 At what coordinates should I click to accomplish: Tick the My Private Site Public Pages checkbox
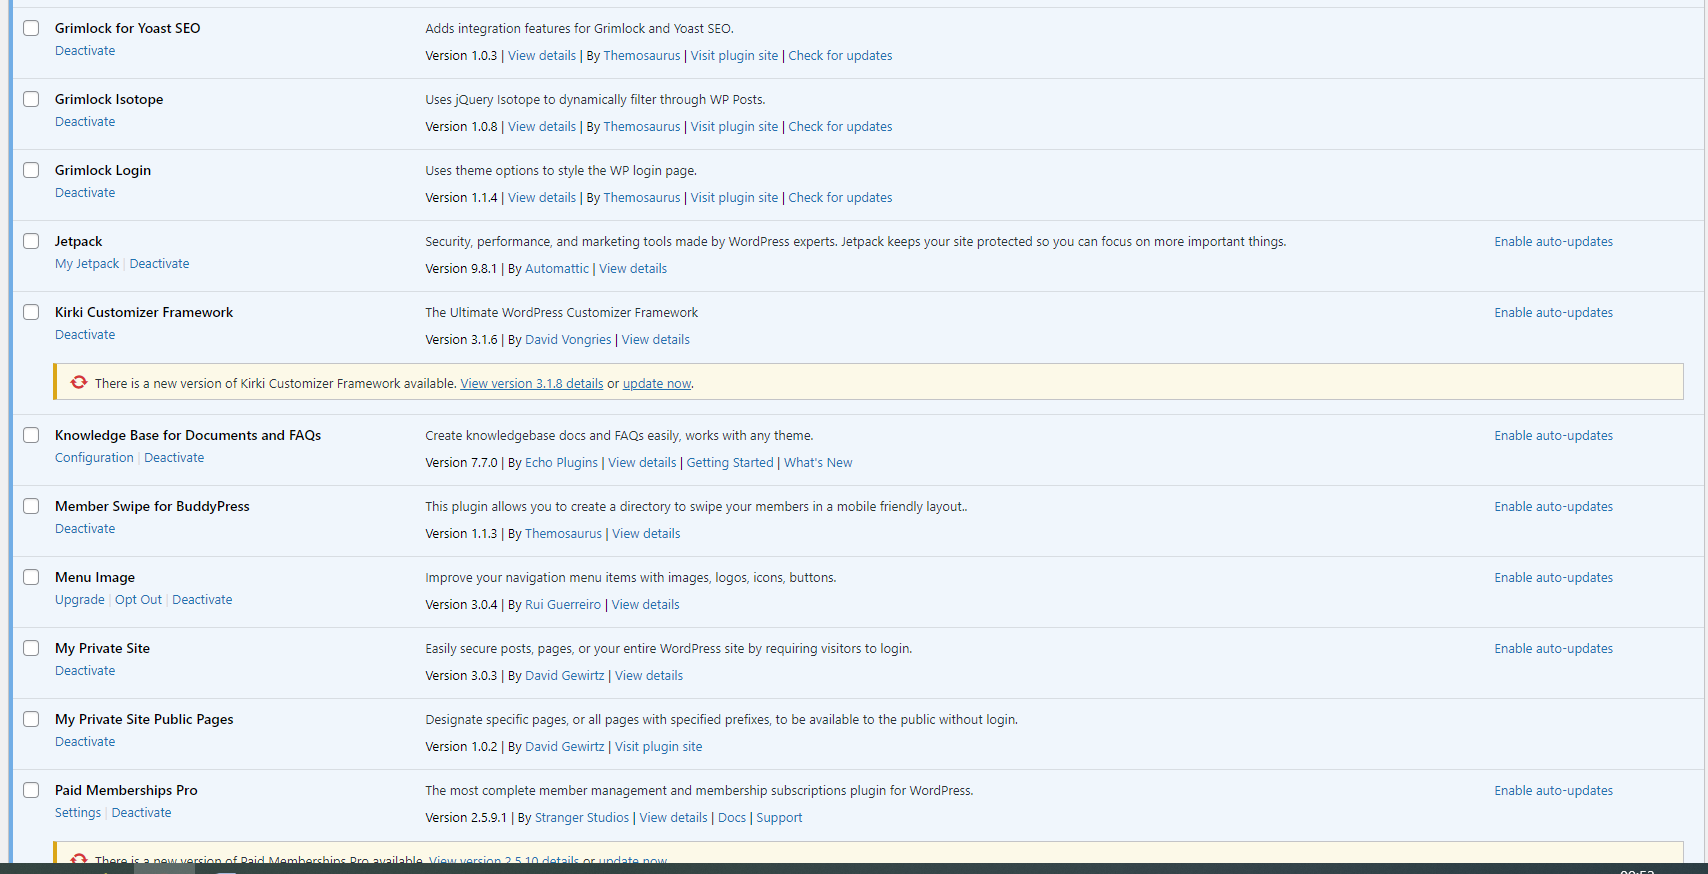31,719
